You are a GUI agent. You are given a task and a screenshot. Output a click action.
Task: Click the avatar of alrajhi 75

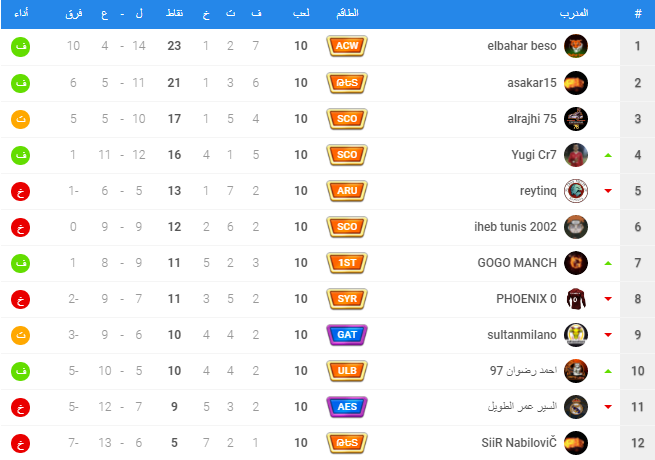point(576,118)
